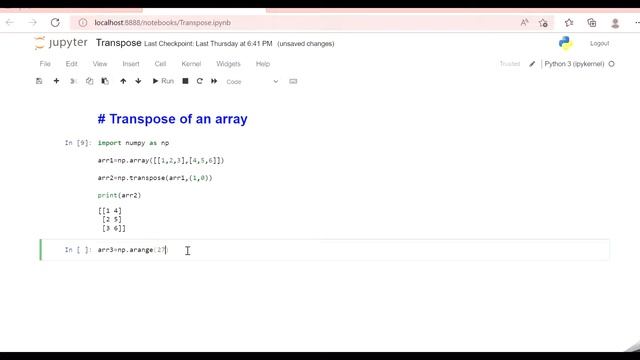The image size is (640, 360).
Task: Open the browser Favorites list icon
Action: coord(569,22)
